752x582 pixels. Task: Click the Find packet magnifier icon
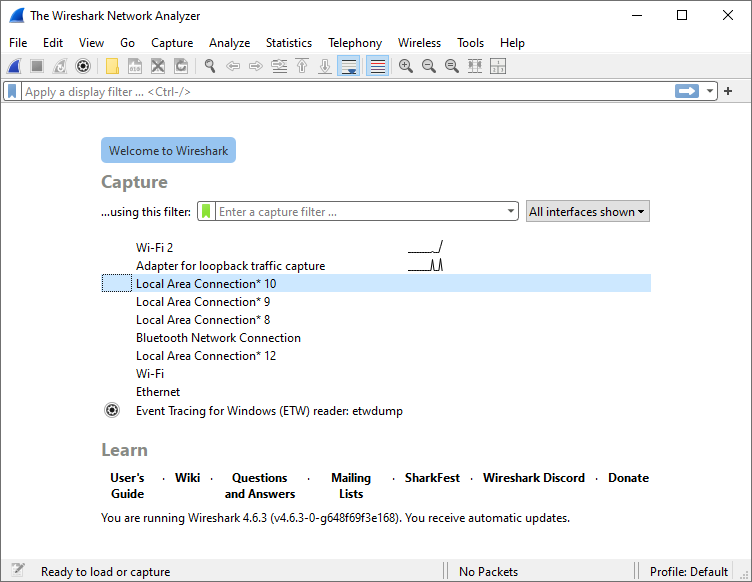coord(210,66)
